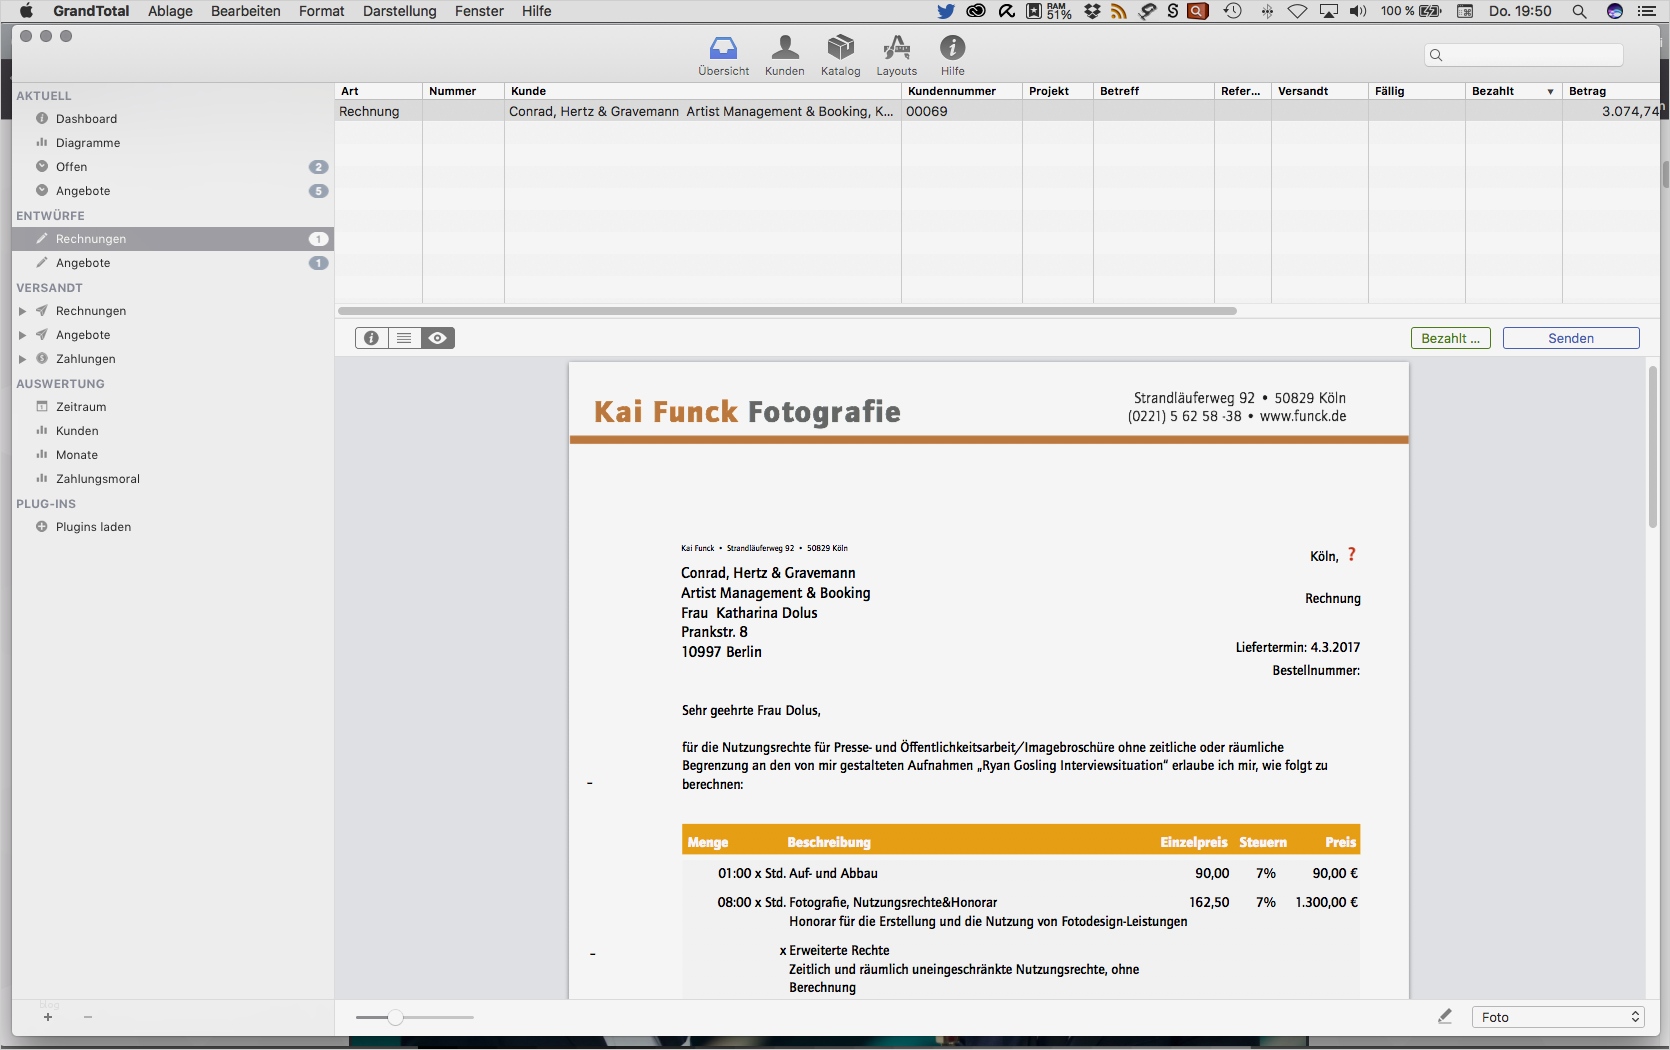Expand Angebote under Versandt
Screen dimensions: 1670x1050
pos(22,335)
